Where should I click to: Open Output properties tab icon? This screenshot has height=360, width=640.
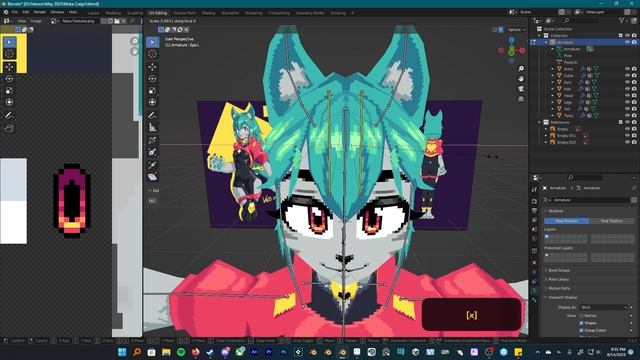pyautogui.click(x=534, y=211)
